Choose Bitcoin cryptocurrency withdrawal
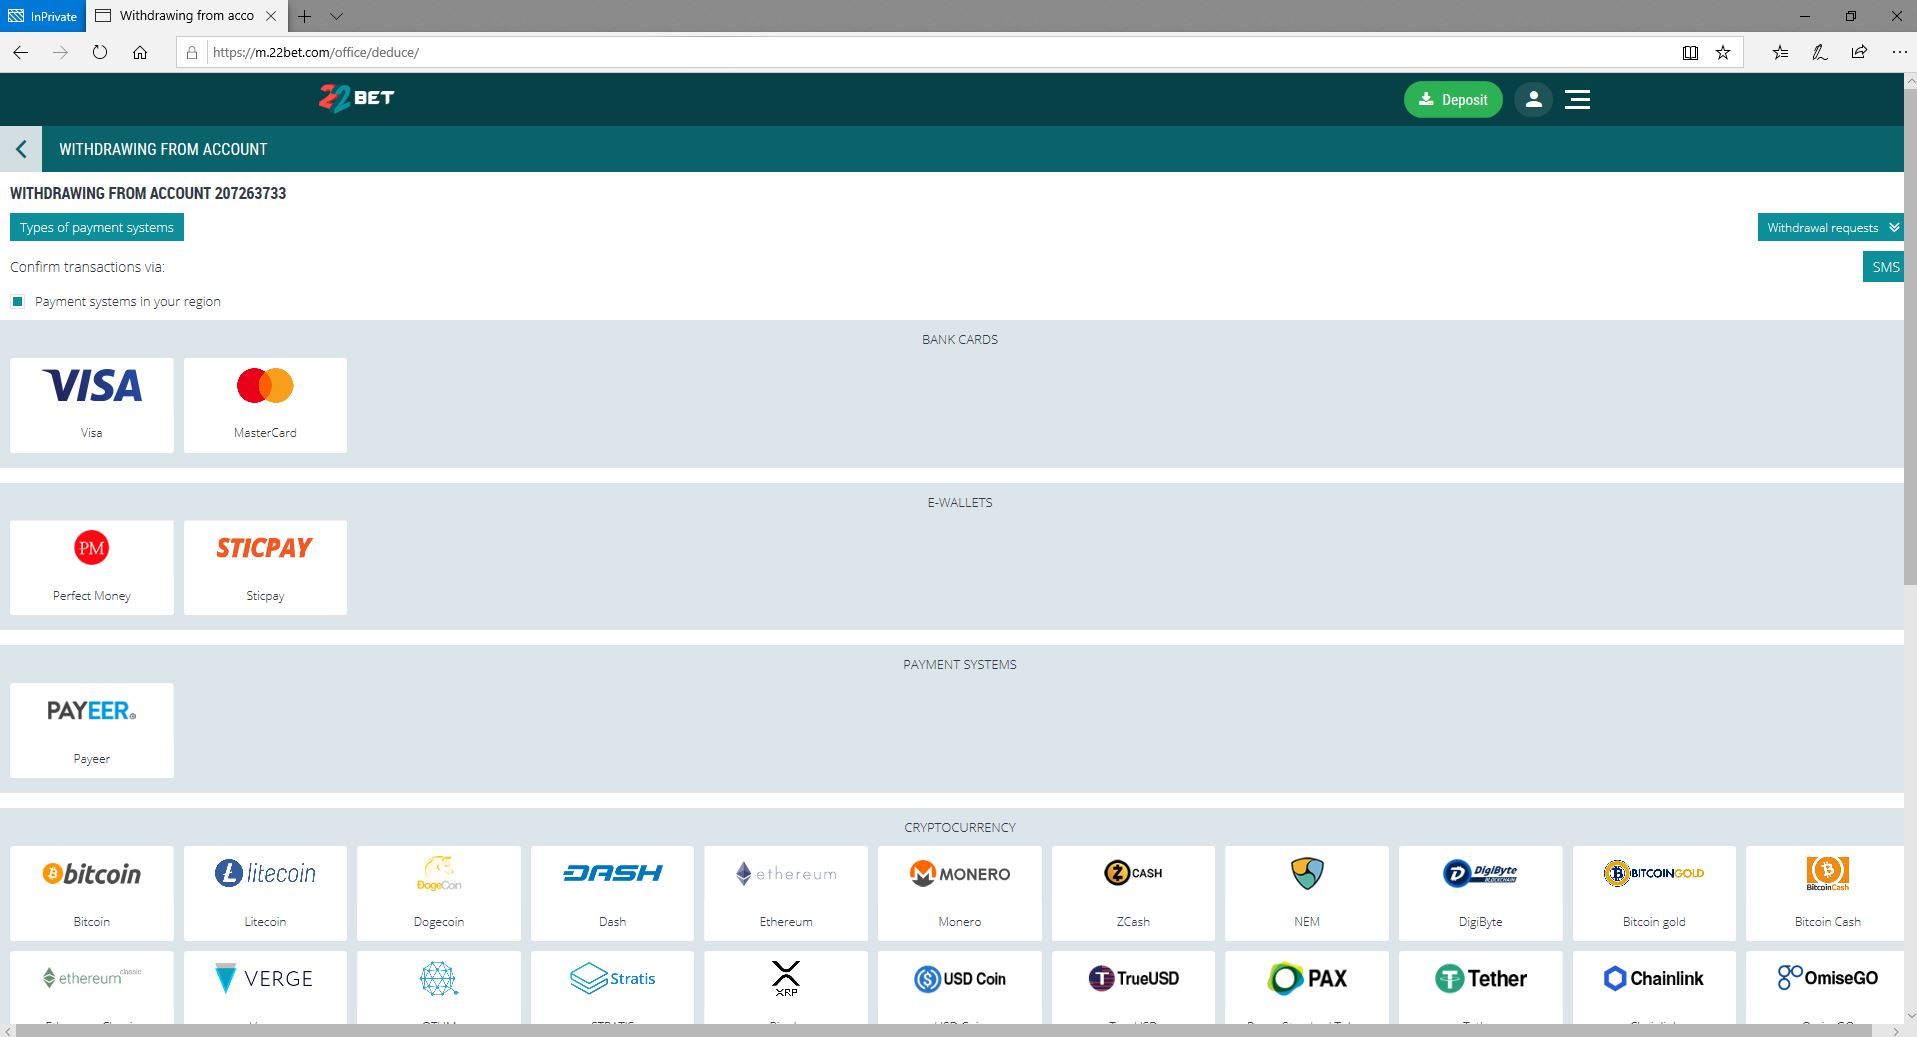 [x=91, y=893]
